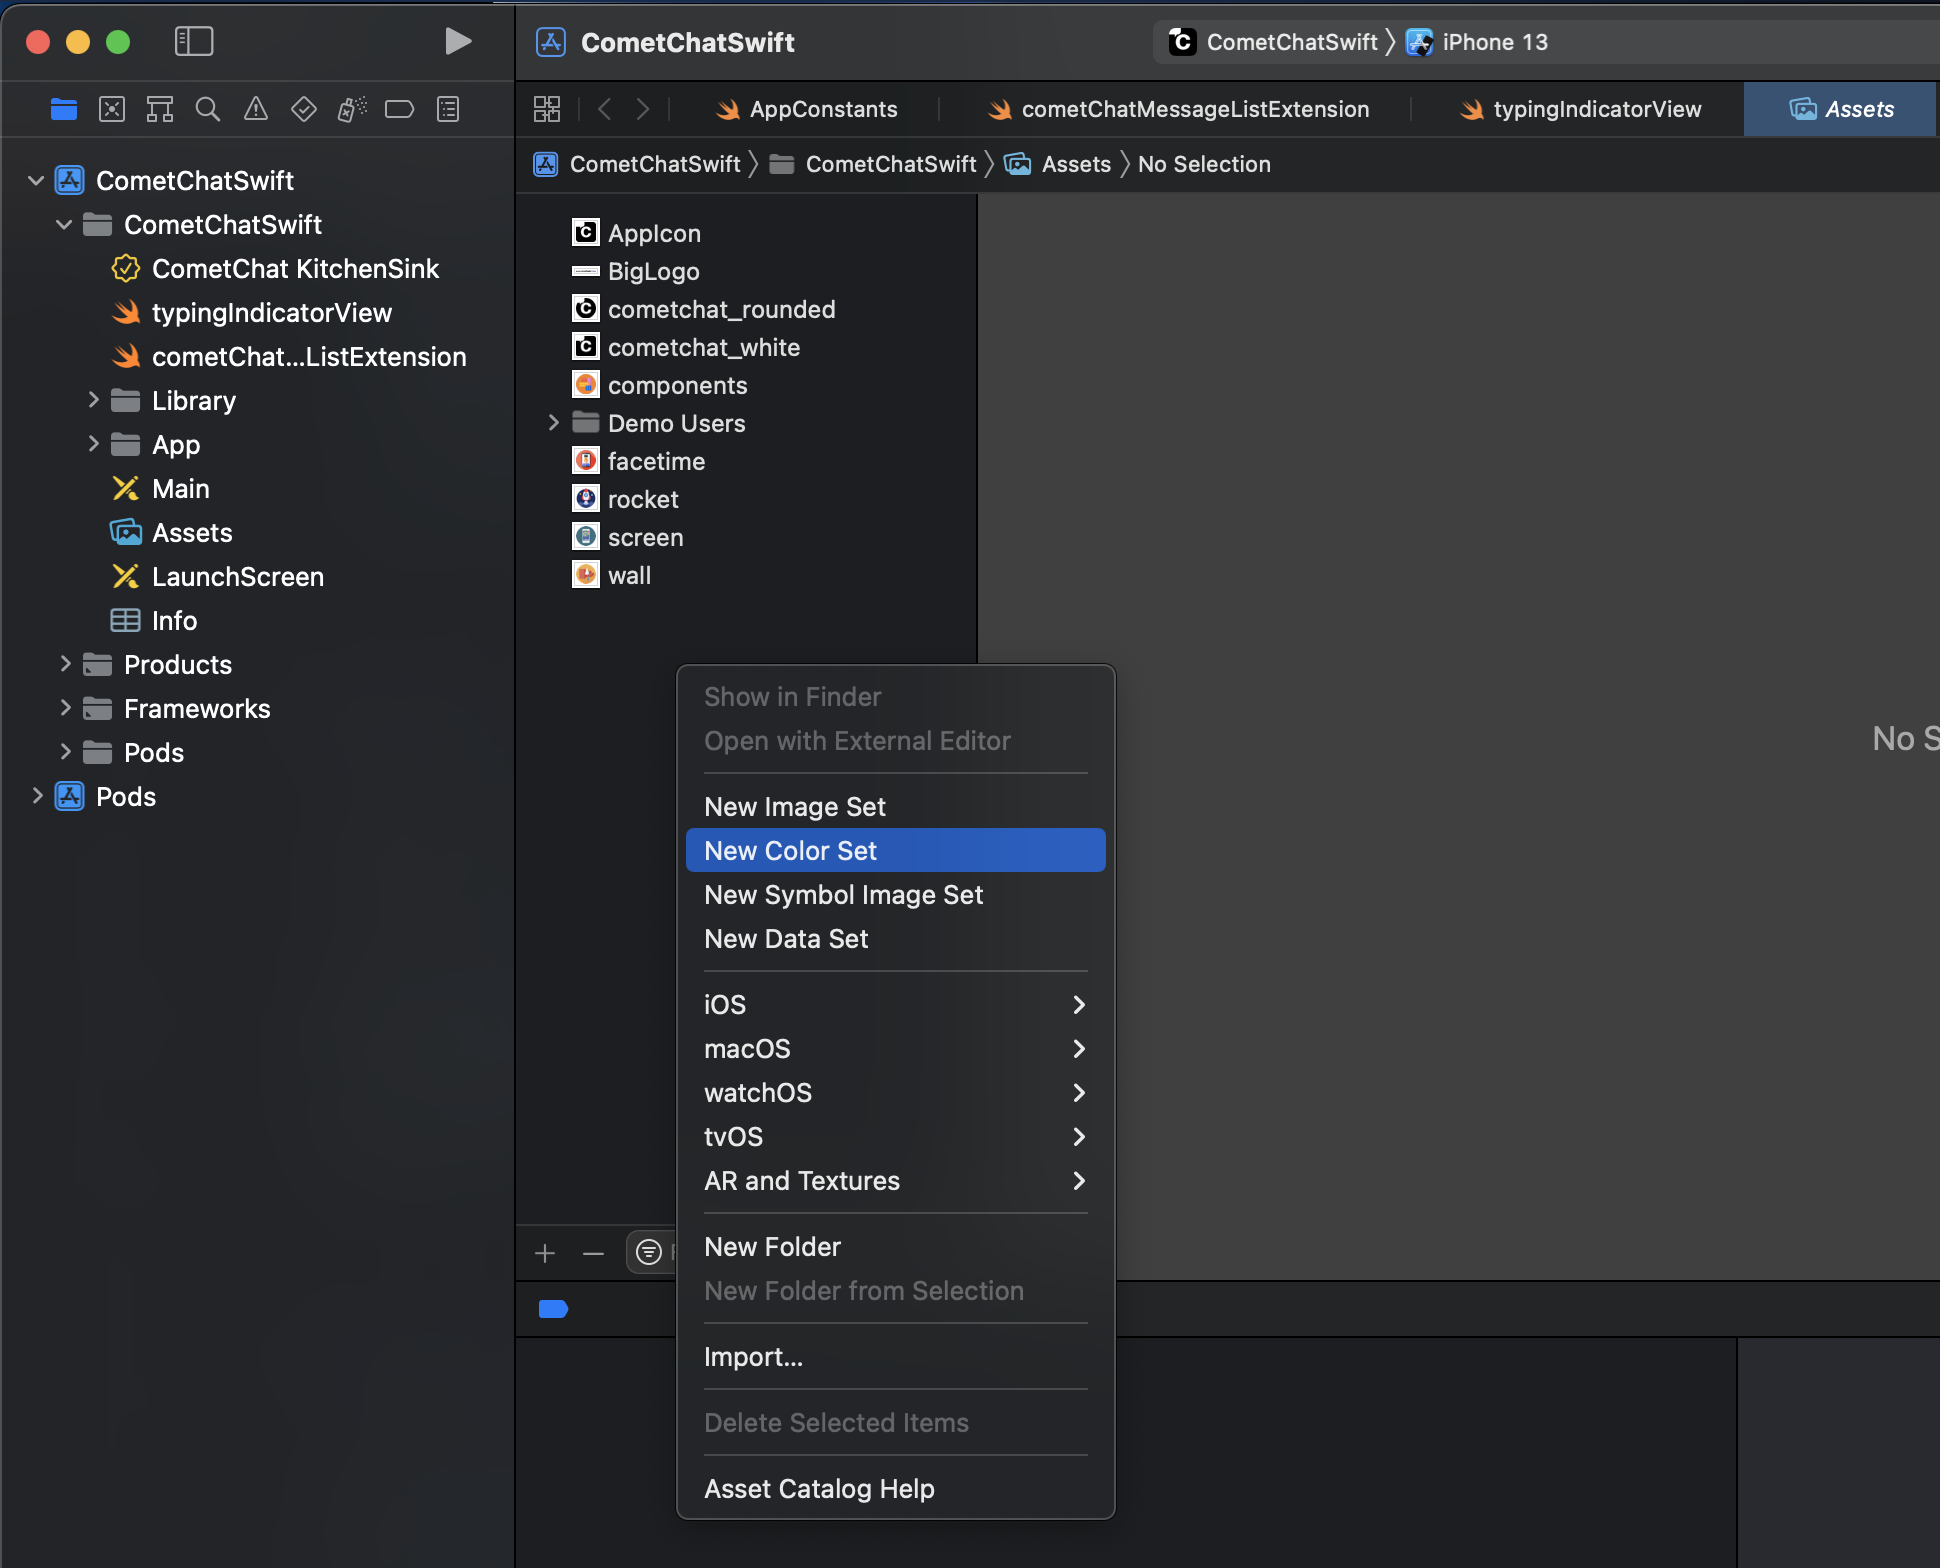Open the macOS submenu
The width and height of the screenshot is (1940, 1568).
895,1048
